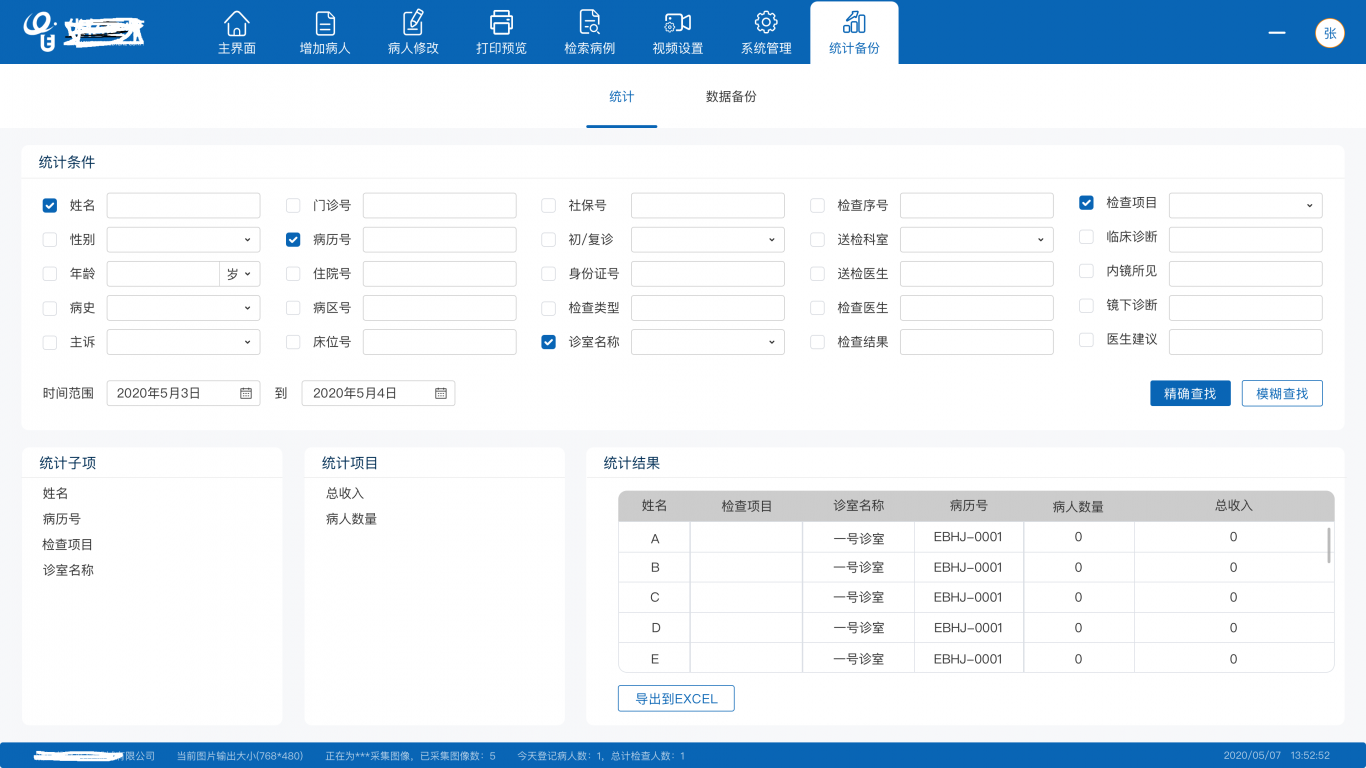Click the 病人数量 column header
1366x768 pixels.
(x=1078, y=506)
